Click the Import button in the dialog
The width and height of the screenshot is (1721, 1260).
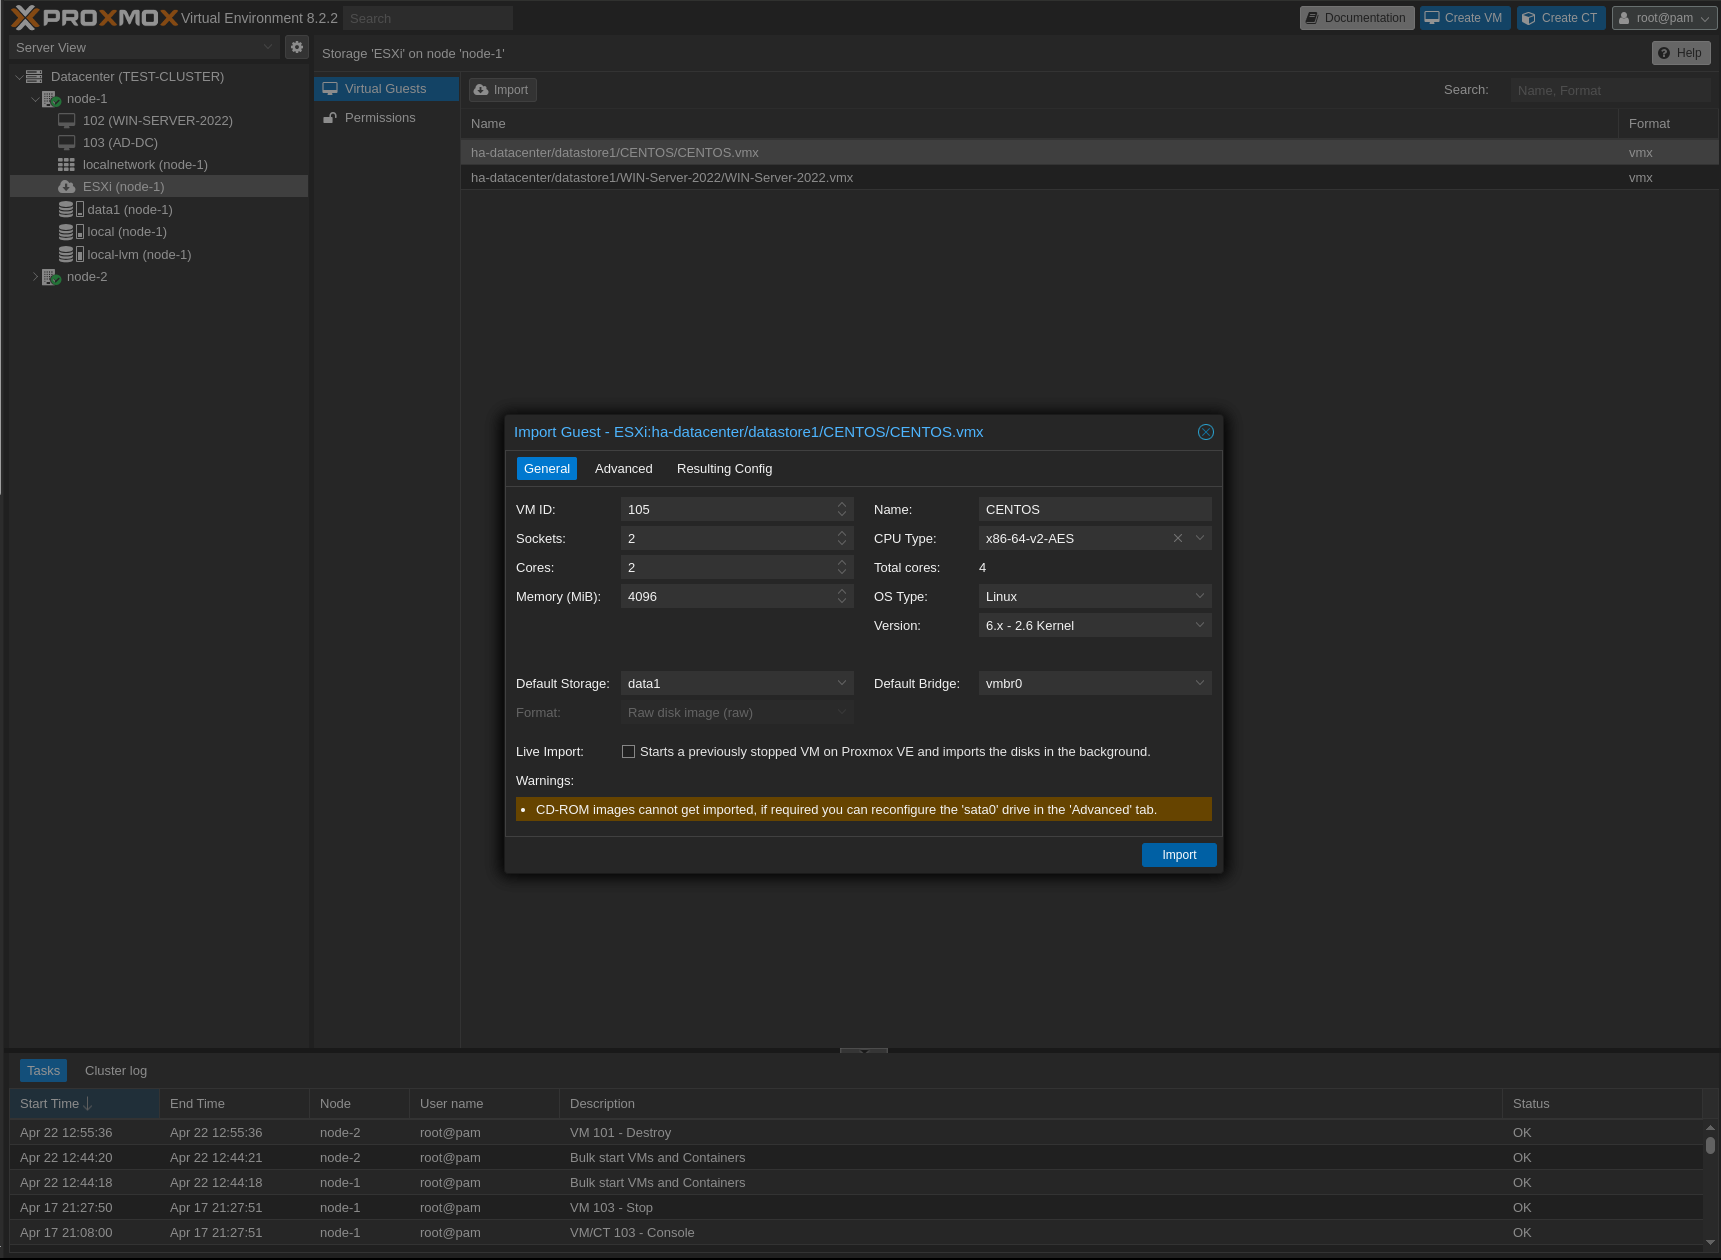(x=1178, y=855)
